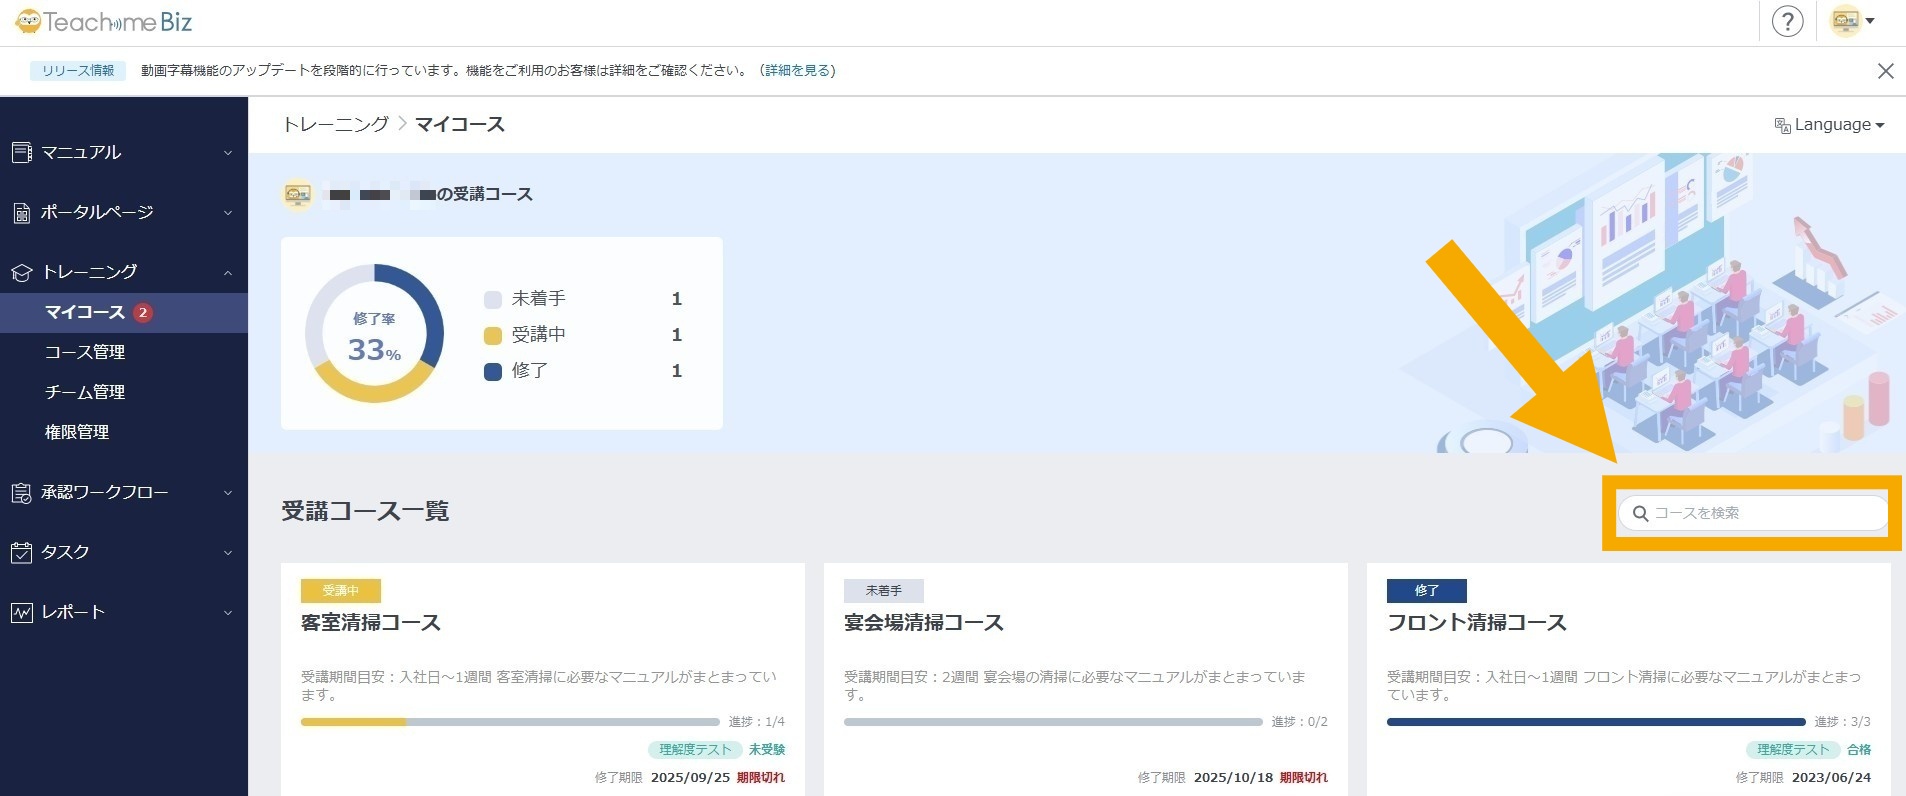The width and height of the screenshot is (1906, 796).
Task: Click the 受講中 legend color swatch
Action: coord(493,335)
